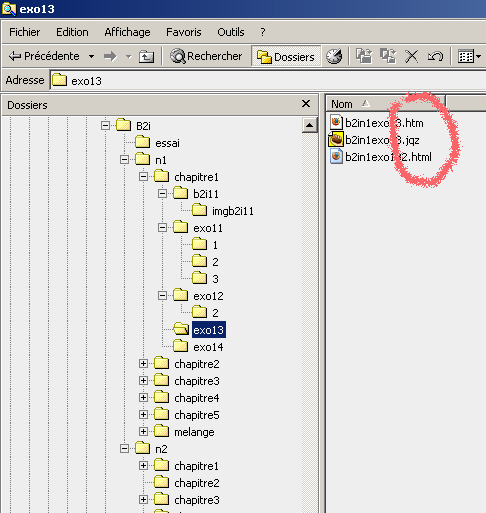Open the Affichage menu
The width and height of the screenshot is (486, 513).
point(127,32)
